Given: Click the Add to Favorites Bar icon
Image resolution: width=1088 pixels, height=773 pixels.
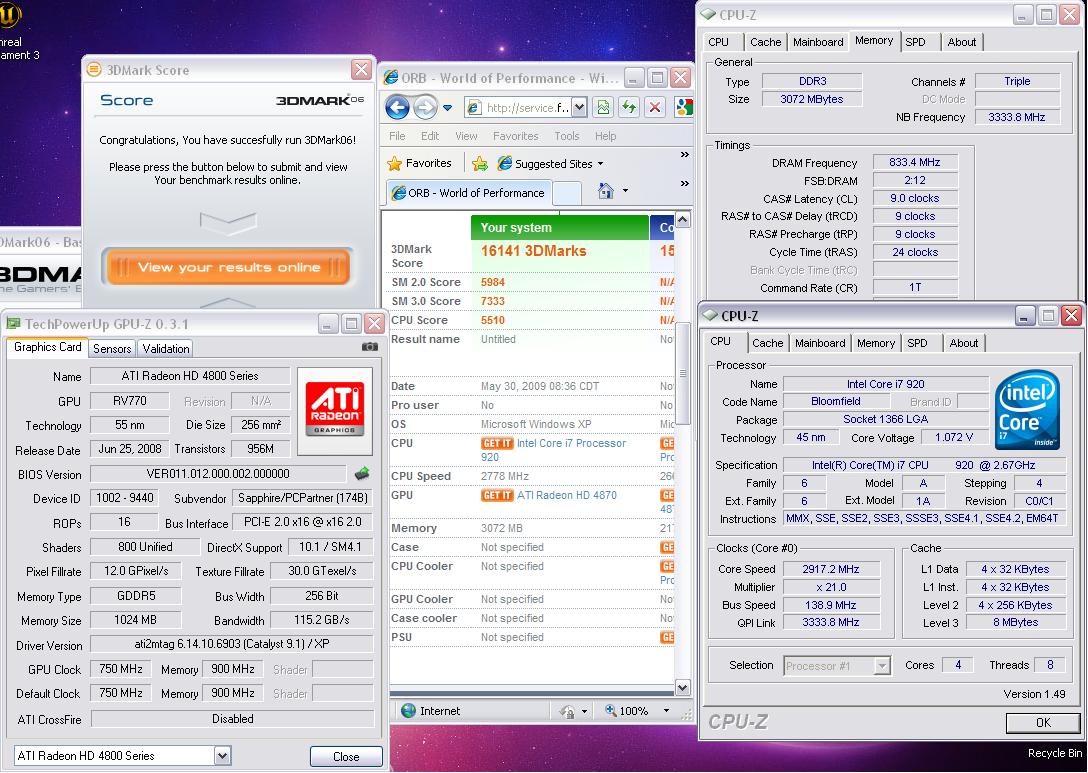Looking at the screenshot, I should point(479,164).
